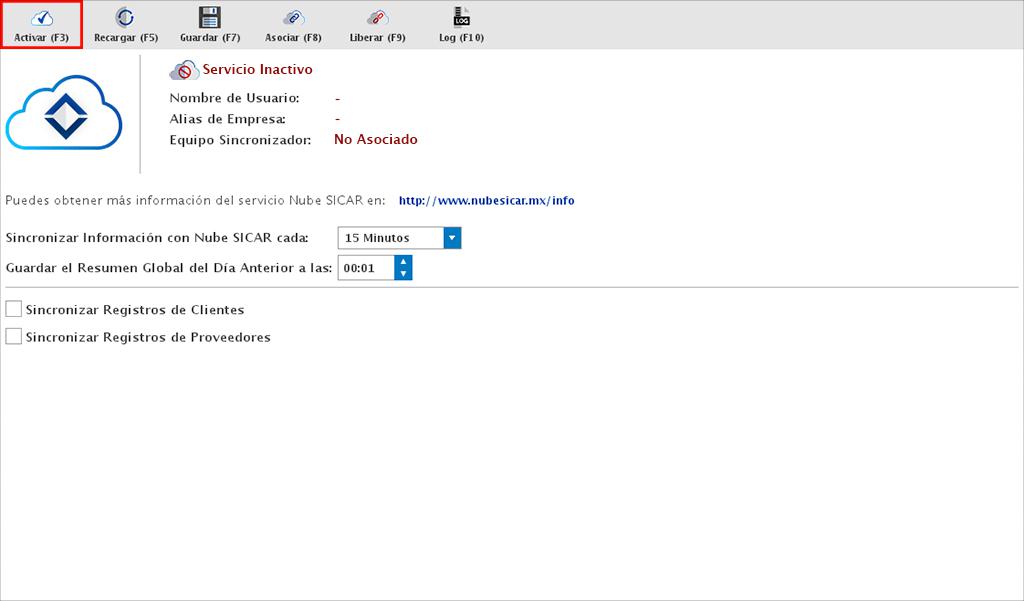Increase the Resumen Global time with up arrow

pos(403,262)
